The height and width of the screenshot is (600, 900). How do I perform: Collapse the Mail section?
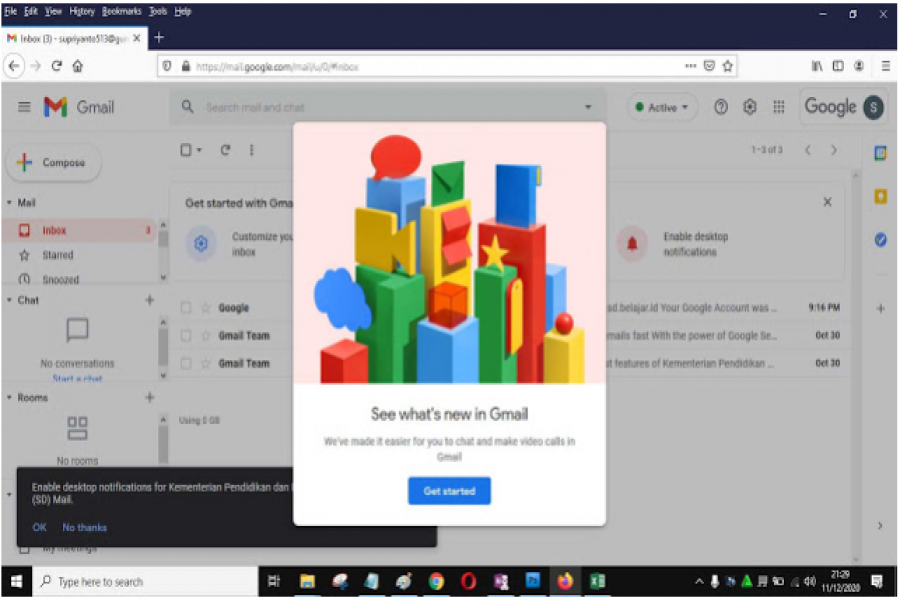tap(9, 203)
